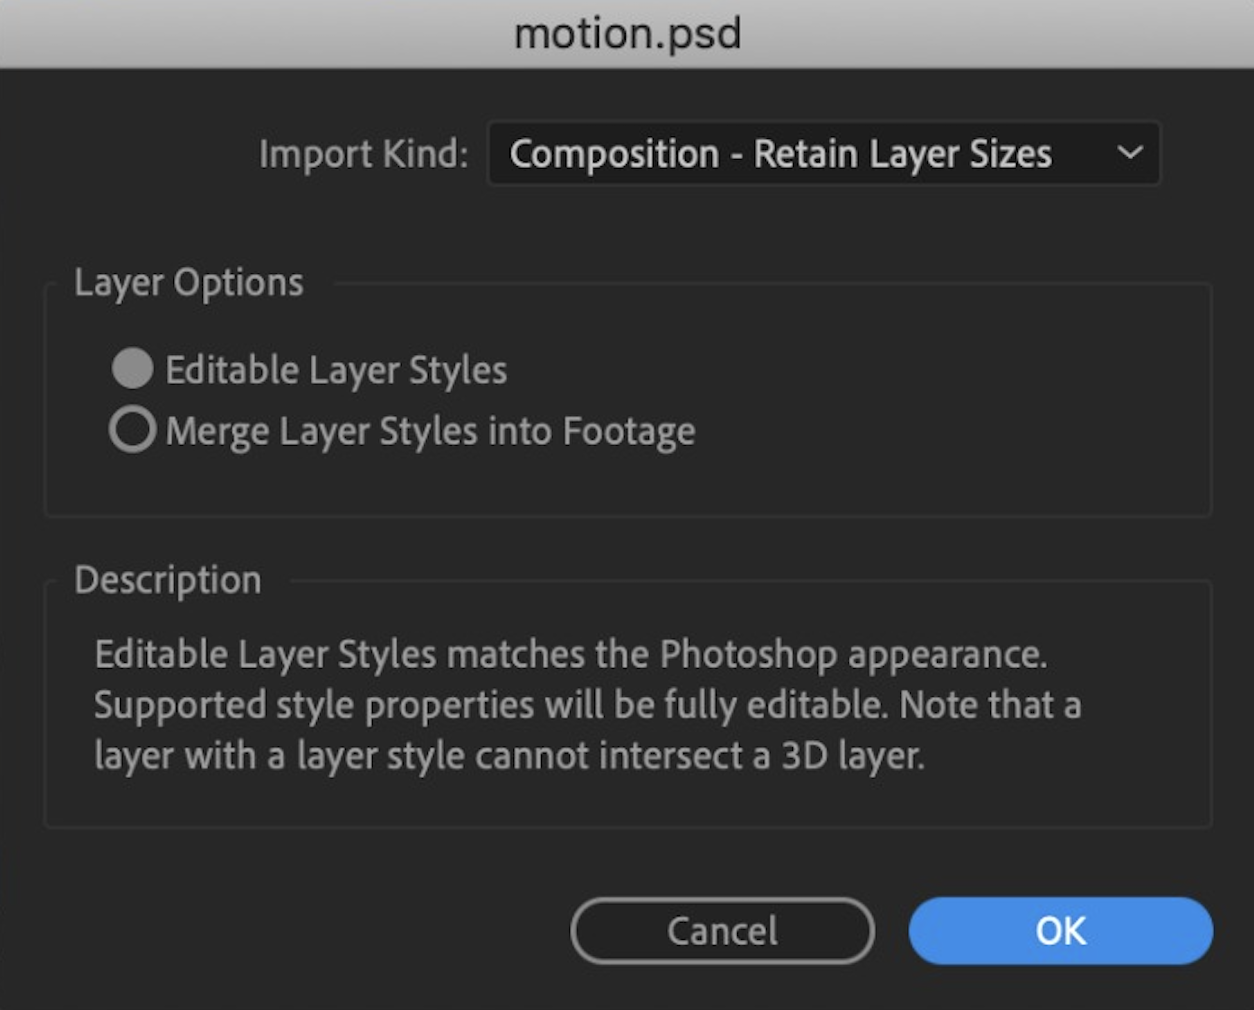This screenshot has width=1254, height=1010.
Task: Click the Description section text area
Action: (x=588, y=704)
